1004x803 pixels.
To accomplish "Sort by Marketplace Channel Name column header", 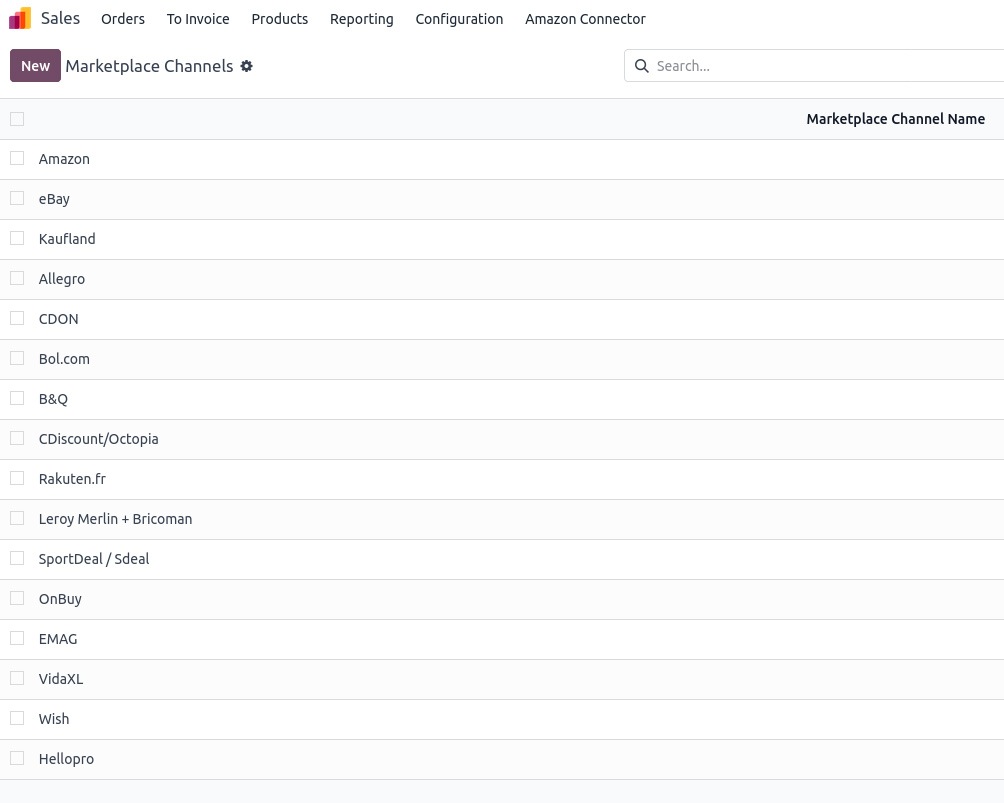I will (x=895, y=119).
